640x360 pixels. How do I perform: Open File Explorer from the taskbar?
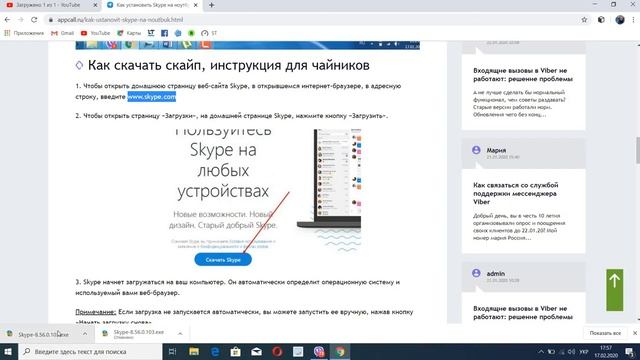tap(194, 351)
